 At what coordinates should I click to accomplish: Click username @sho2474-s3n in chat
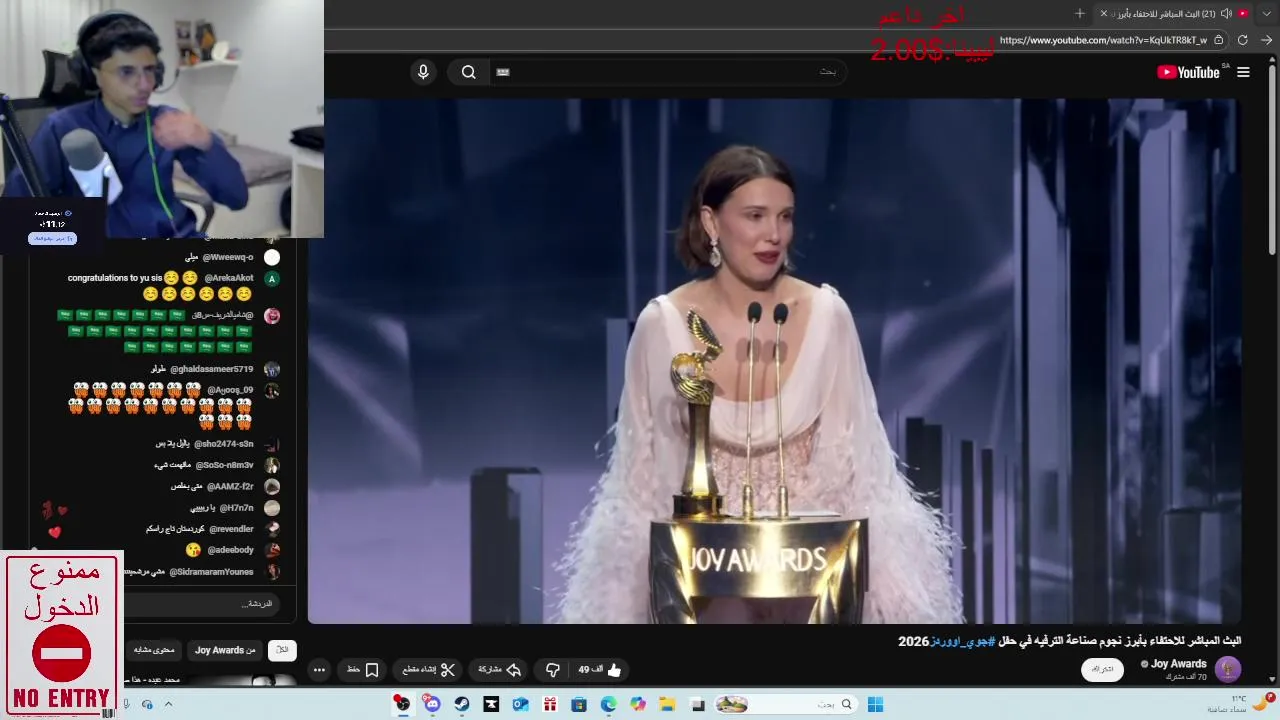pos(224,444)
